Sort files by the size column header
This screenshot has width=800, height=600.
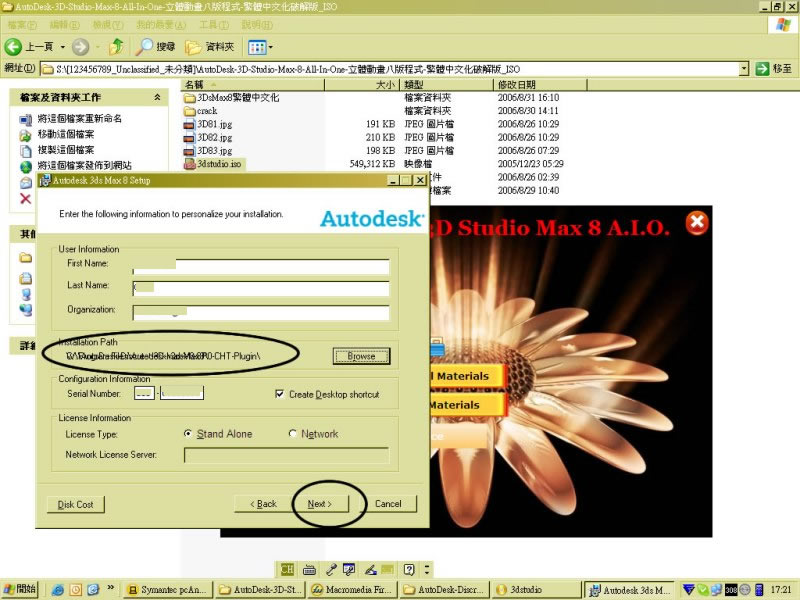pos(362,85)
